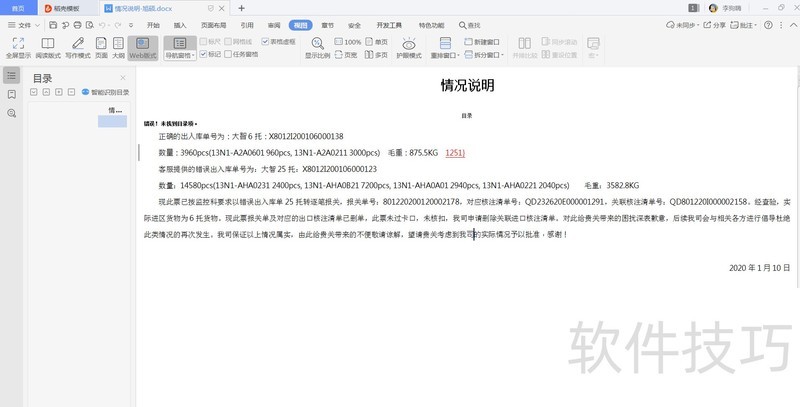The width and height of the screenshot is (800, 407).
Task: Uncheck the 标记 markup checkbox
Action: coord(210,54)
